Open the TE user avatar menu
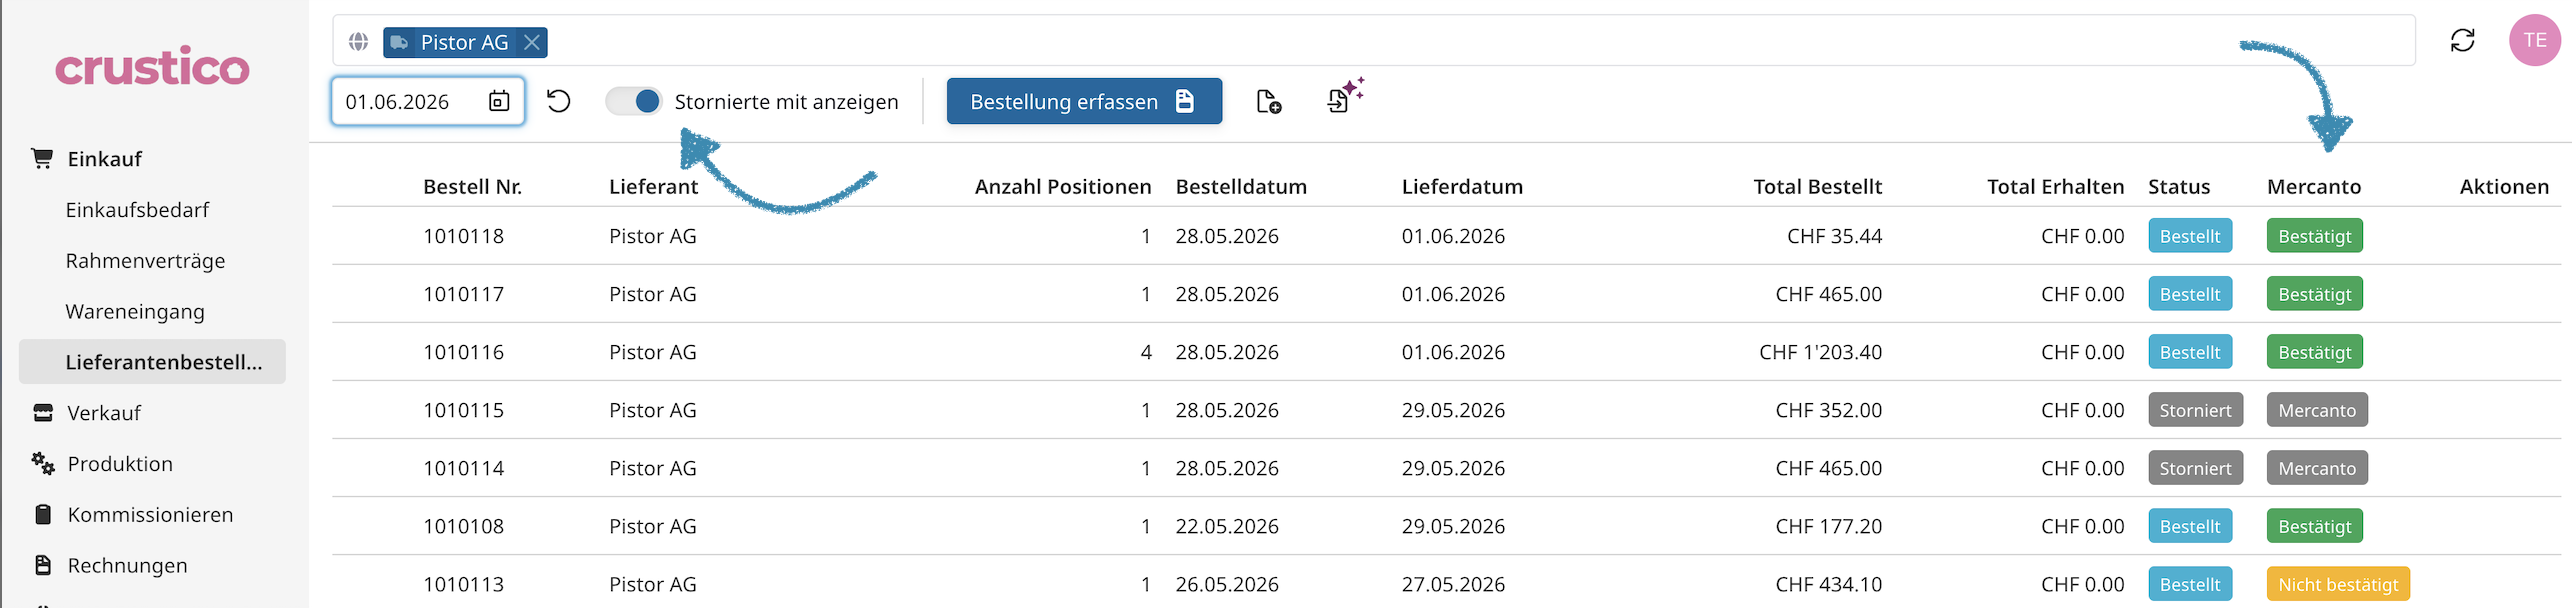The height and width of the screenshot is (608, 2572). pyautogui.click(x=2535, y=40)
